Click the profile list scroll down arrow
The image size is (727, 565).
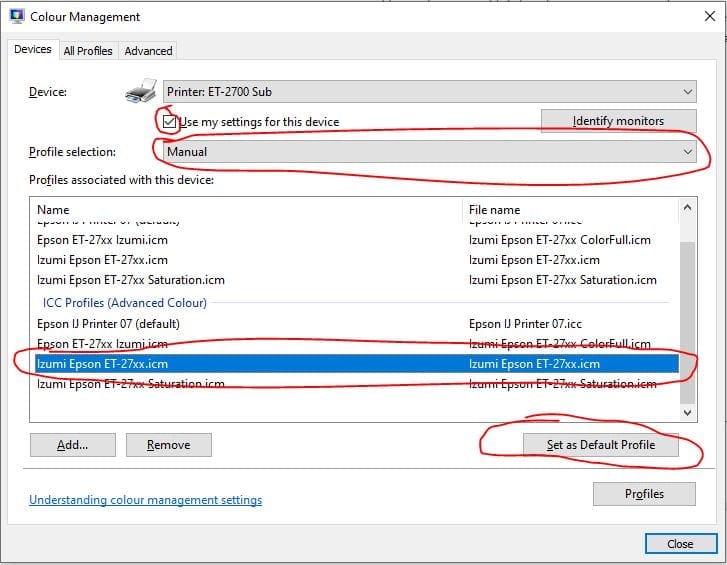point(687,412)
